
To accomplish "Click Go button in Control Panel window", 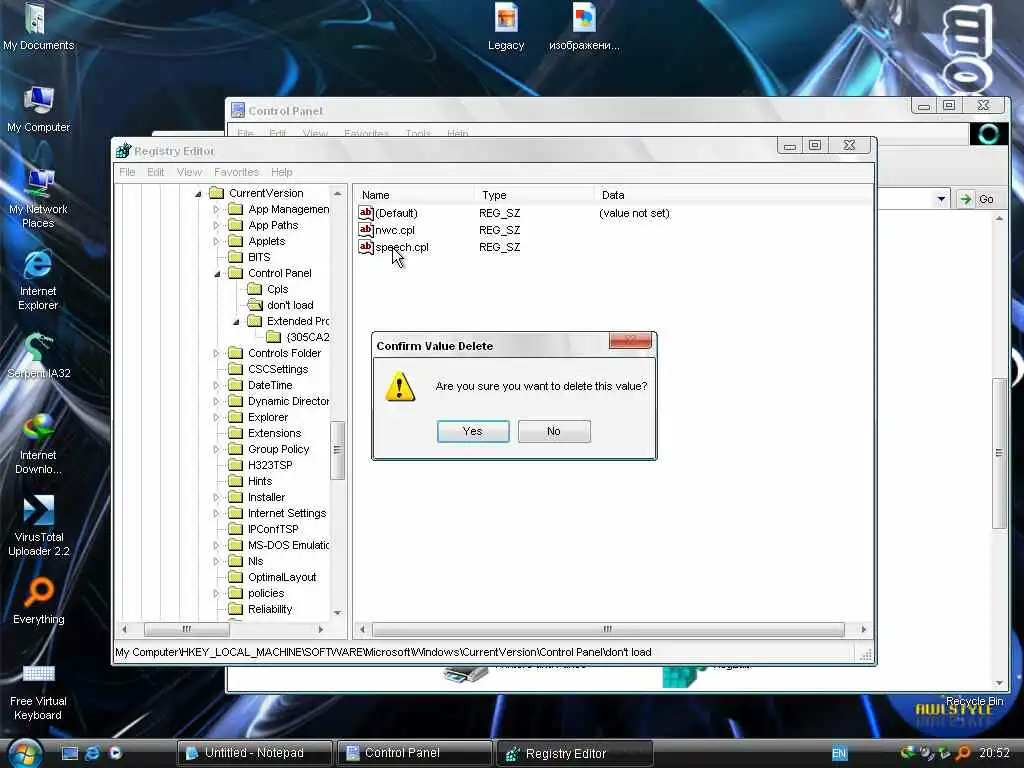I will tap(979, 199).
